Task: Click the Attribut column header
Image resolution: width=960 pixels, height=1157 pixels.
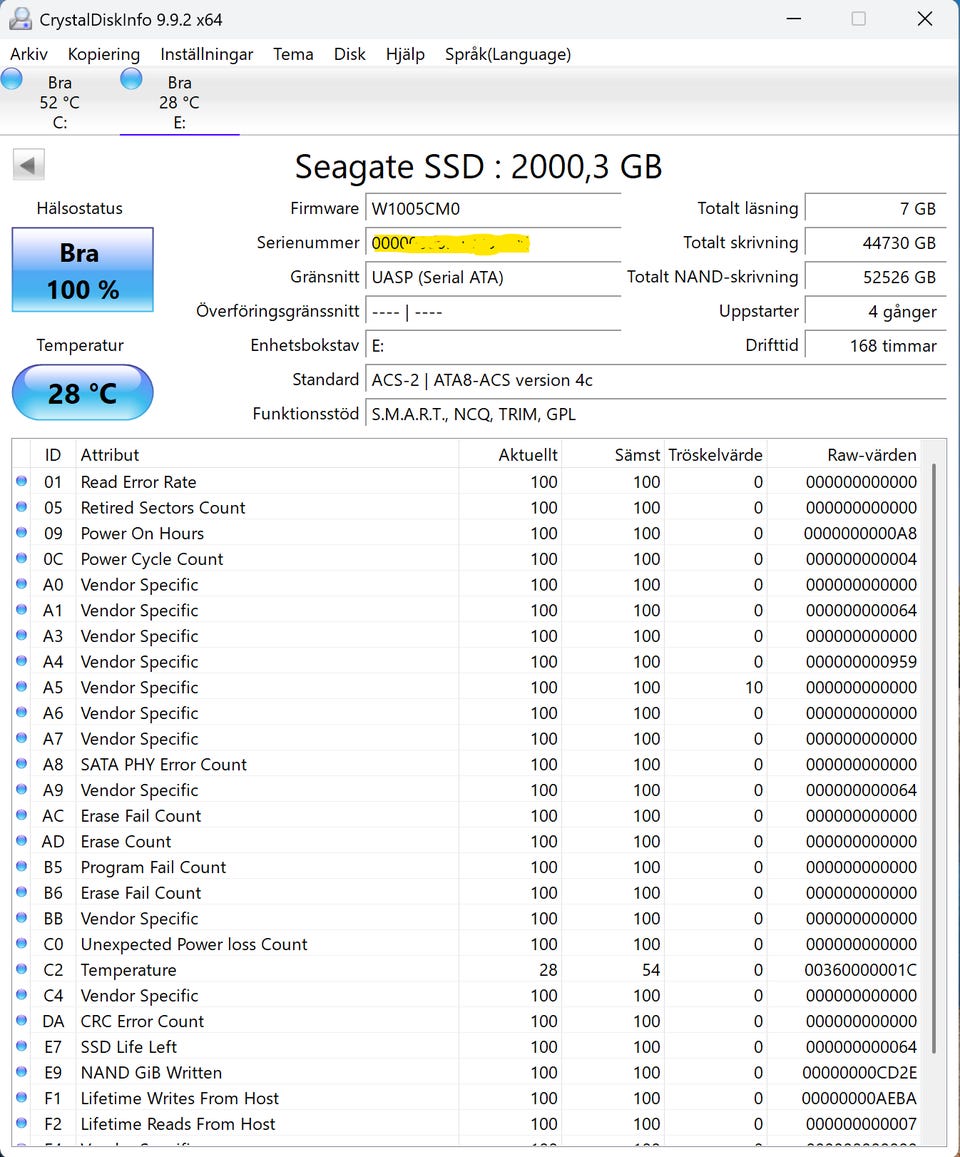Action: coord(267,455)
